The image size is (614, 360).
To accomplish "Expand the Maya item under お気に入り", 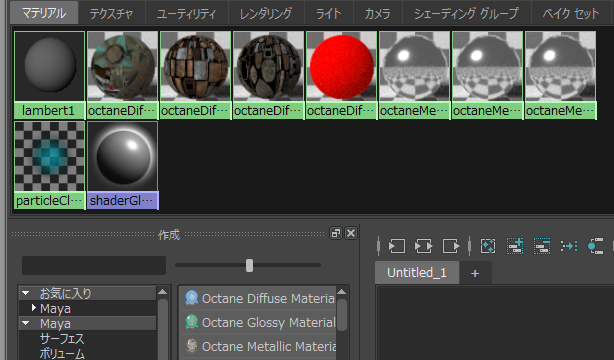I will [34, 308].
